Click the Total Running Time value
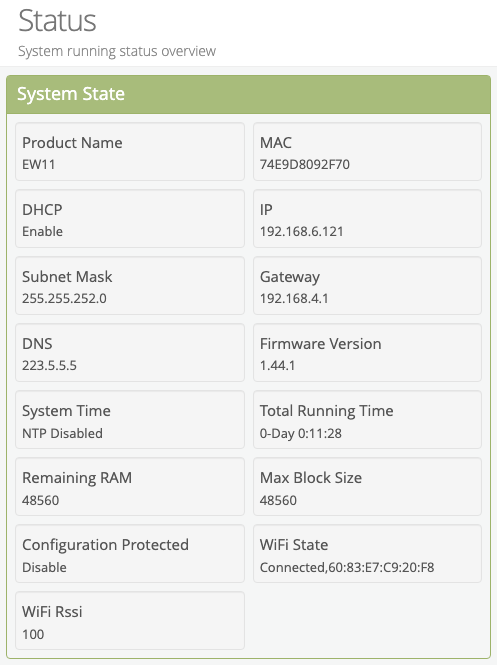Screen dimensions: 497x665 click(301, 433)
